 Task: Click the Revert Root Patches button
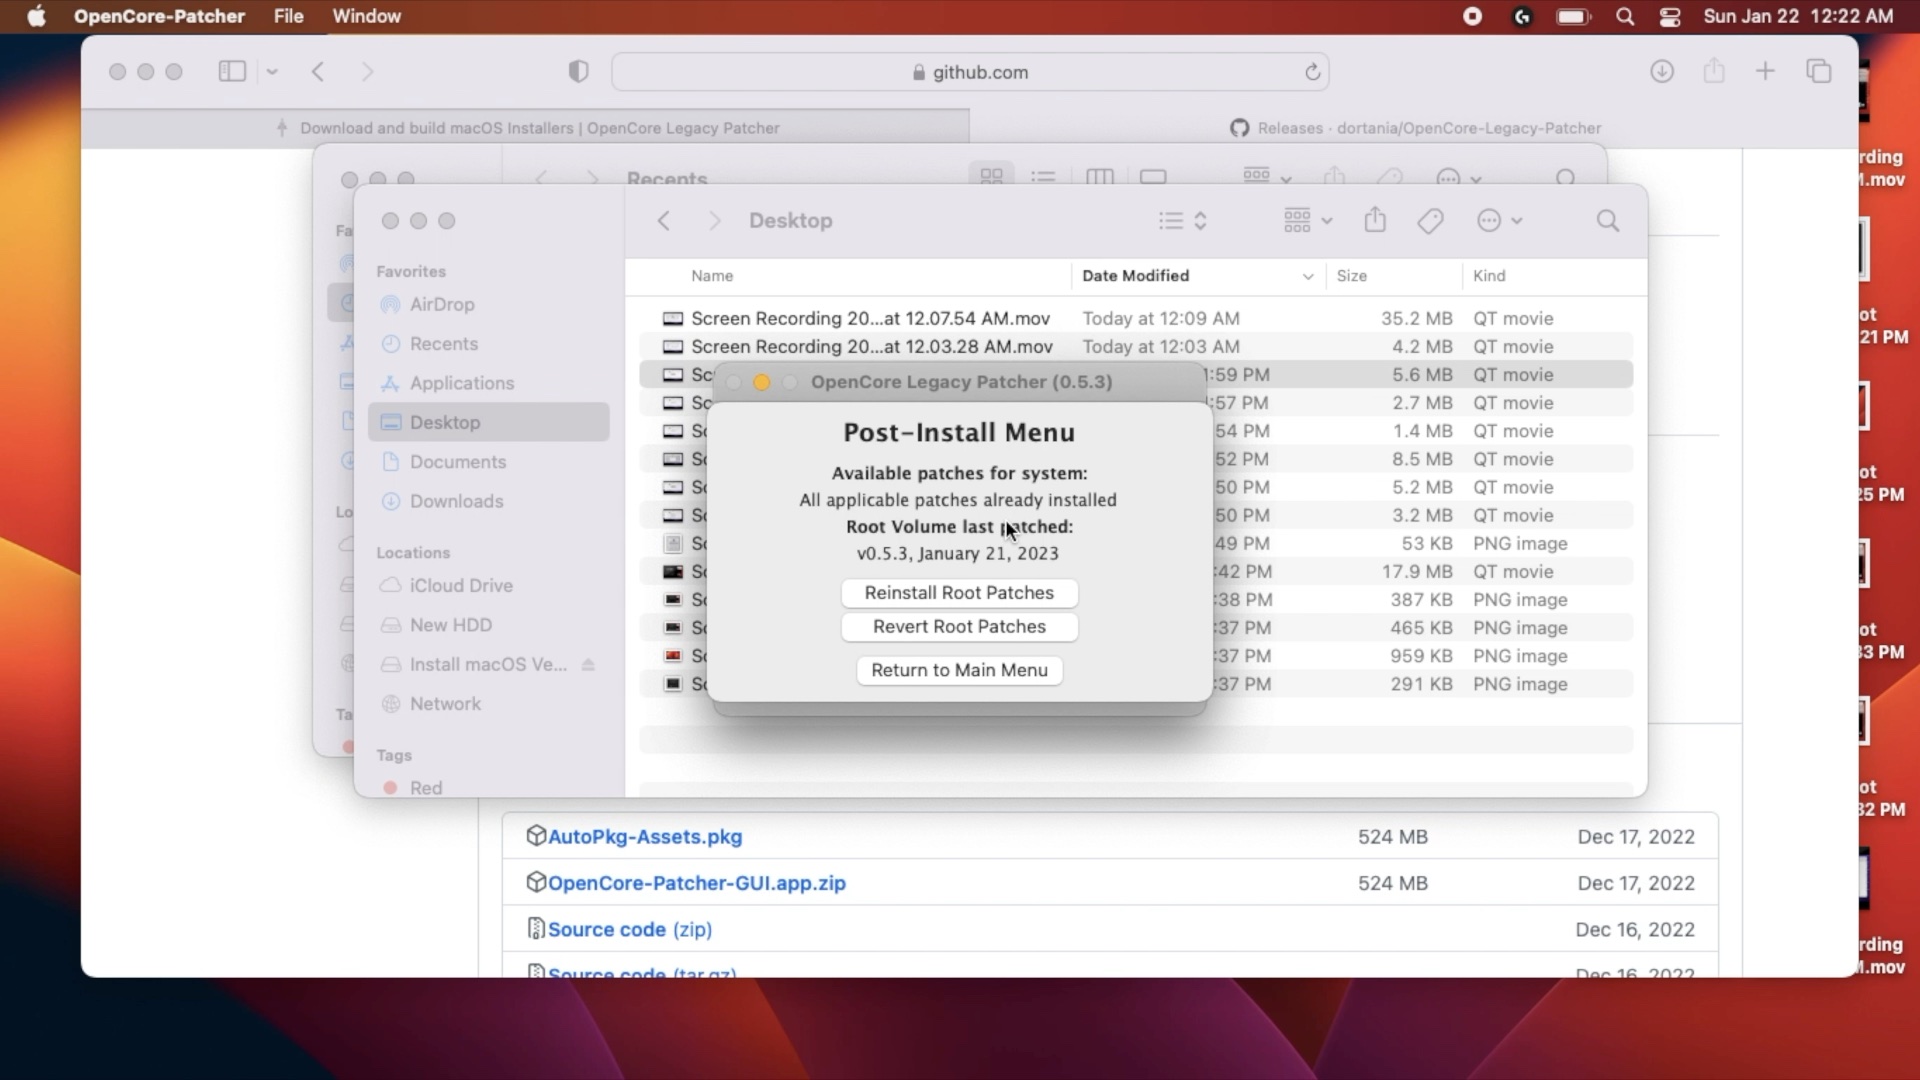[x=960, y=626]
